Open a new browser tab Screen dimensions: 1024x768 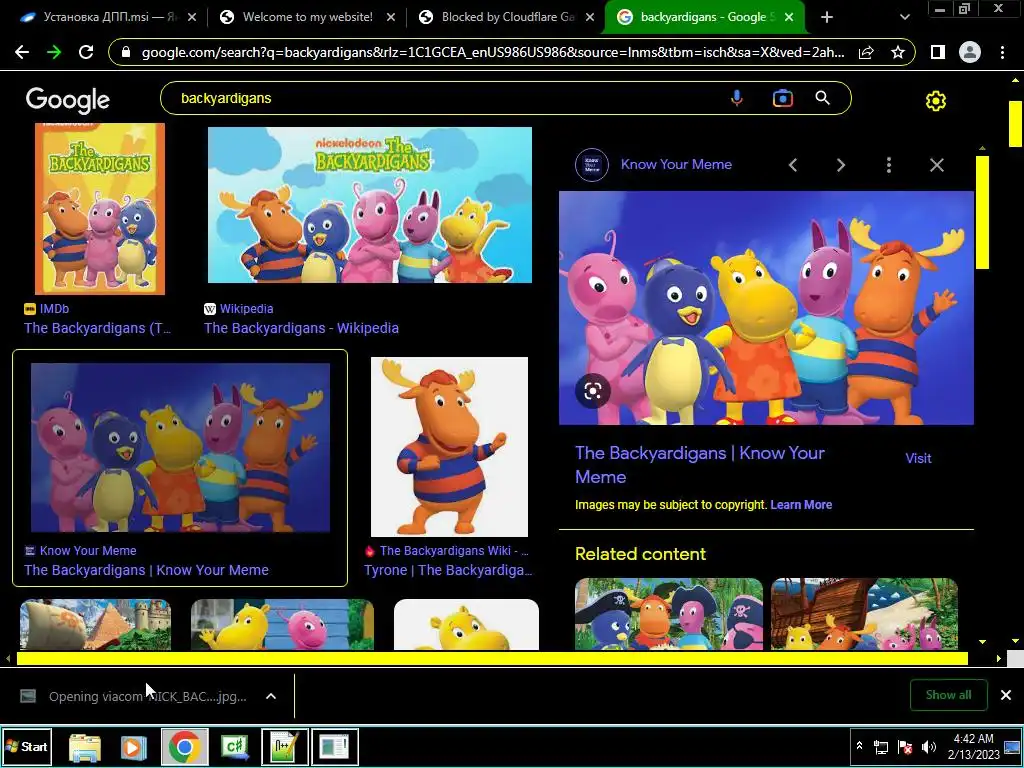(827, 17)
